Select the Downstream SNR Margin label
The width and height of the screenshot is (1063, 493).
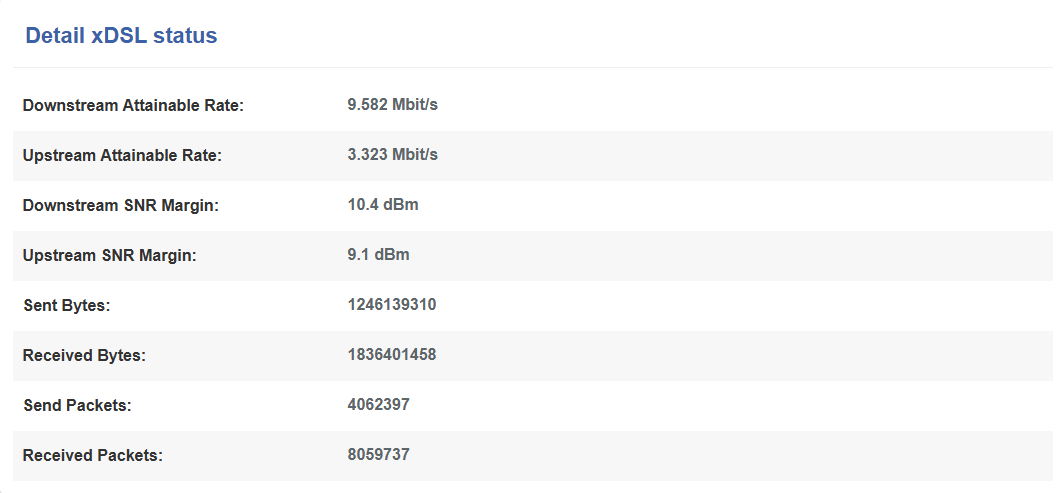[x=121, y=205]
